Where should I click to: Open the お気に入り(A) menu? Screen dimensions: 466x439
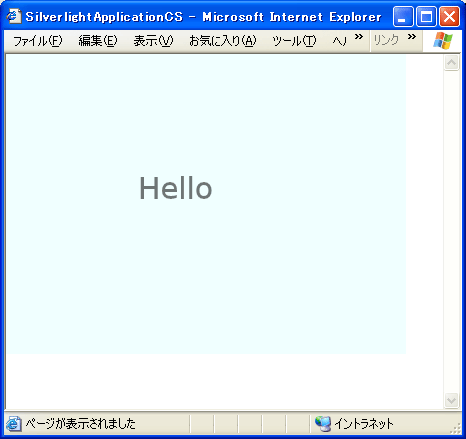(223, 41)
